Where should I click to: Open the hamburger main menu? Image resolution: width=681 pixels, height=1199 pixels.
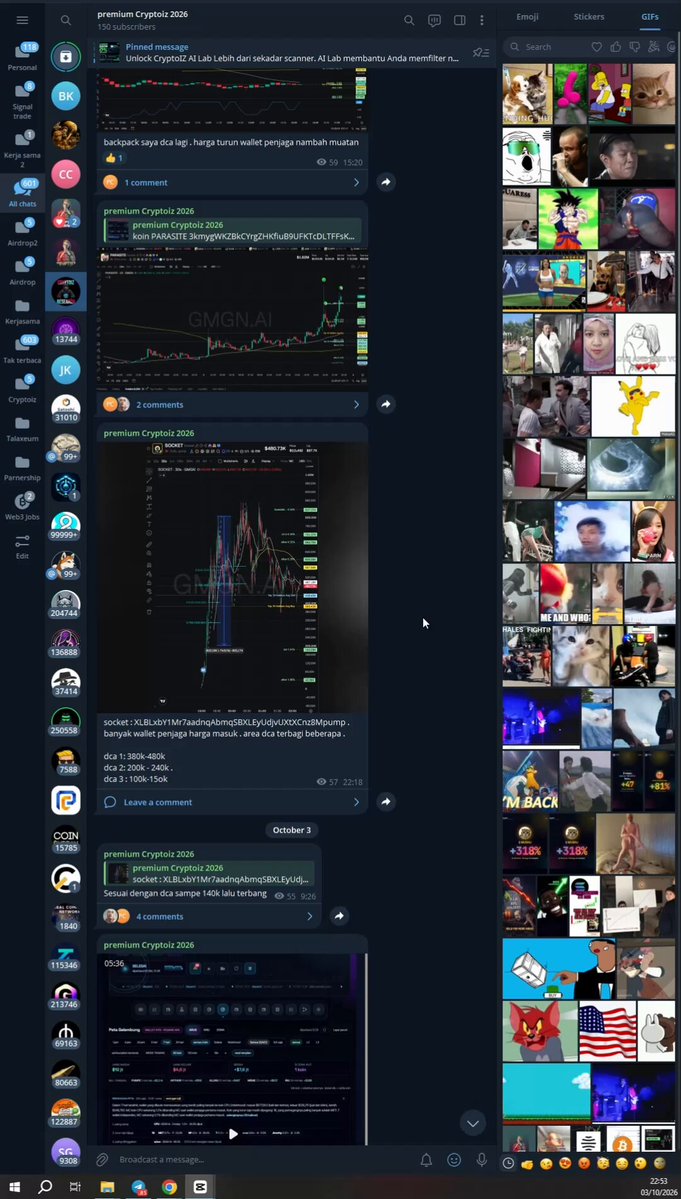click(x=22, y=20)
